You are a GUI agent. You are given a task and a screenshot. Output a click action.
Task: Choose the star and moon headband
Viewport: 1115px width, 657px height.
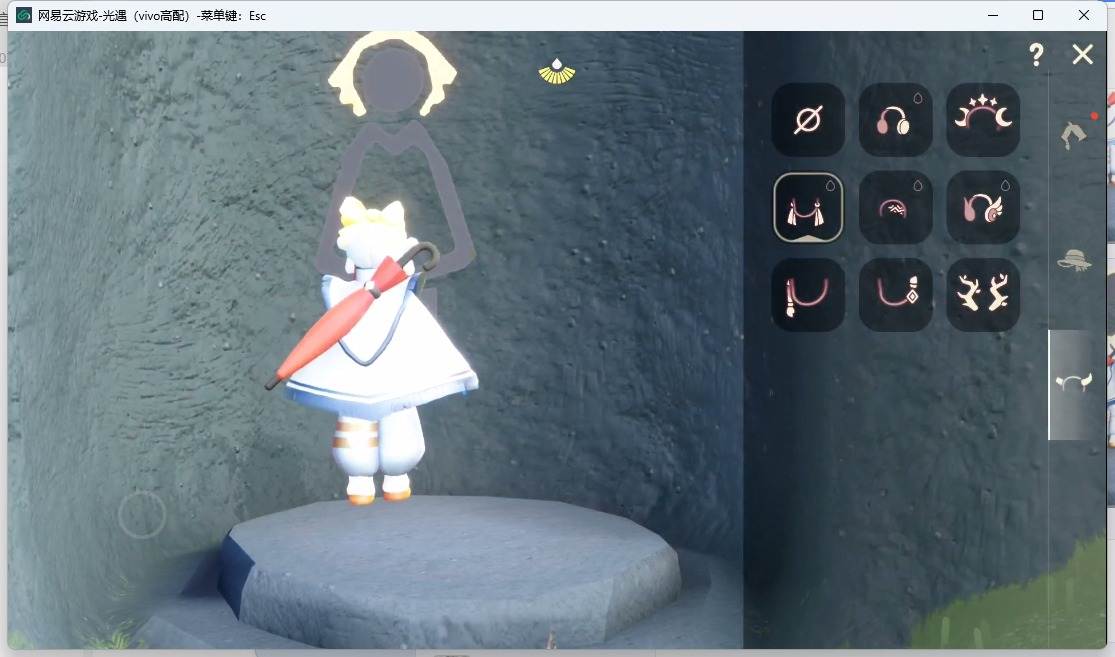coord(983,119)
